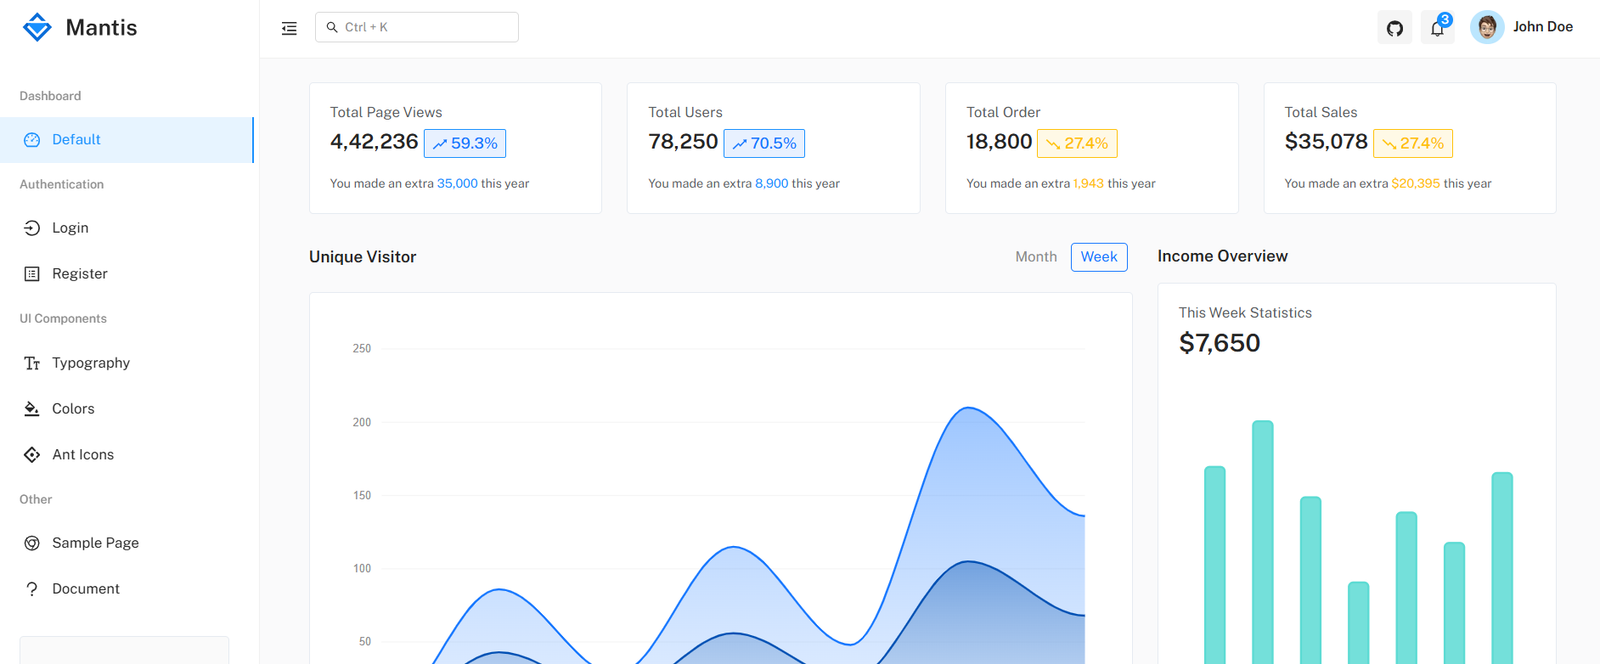This screenshot has height=664, width=1600.
Task: Click the Default dashboard icon in sidebar
Action: coord(32,140)
